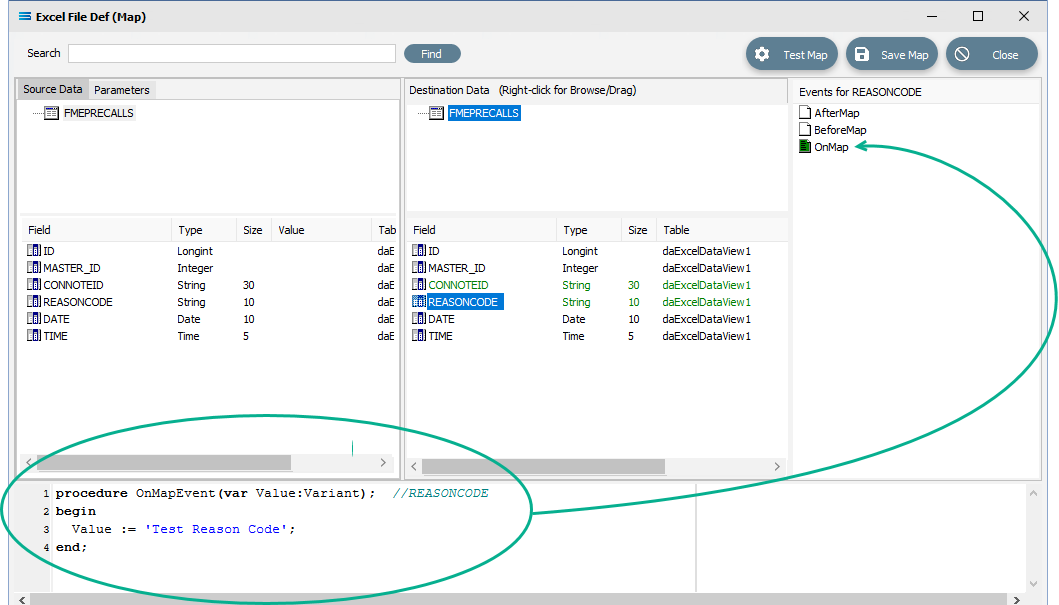
Task: Click the end; line in code editor
Action: click(71, 548)
